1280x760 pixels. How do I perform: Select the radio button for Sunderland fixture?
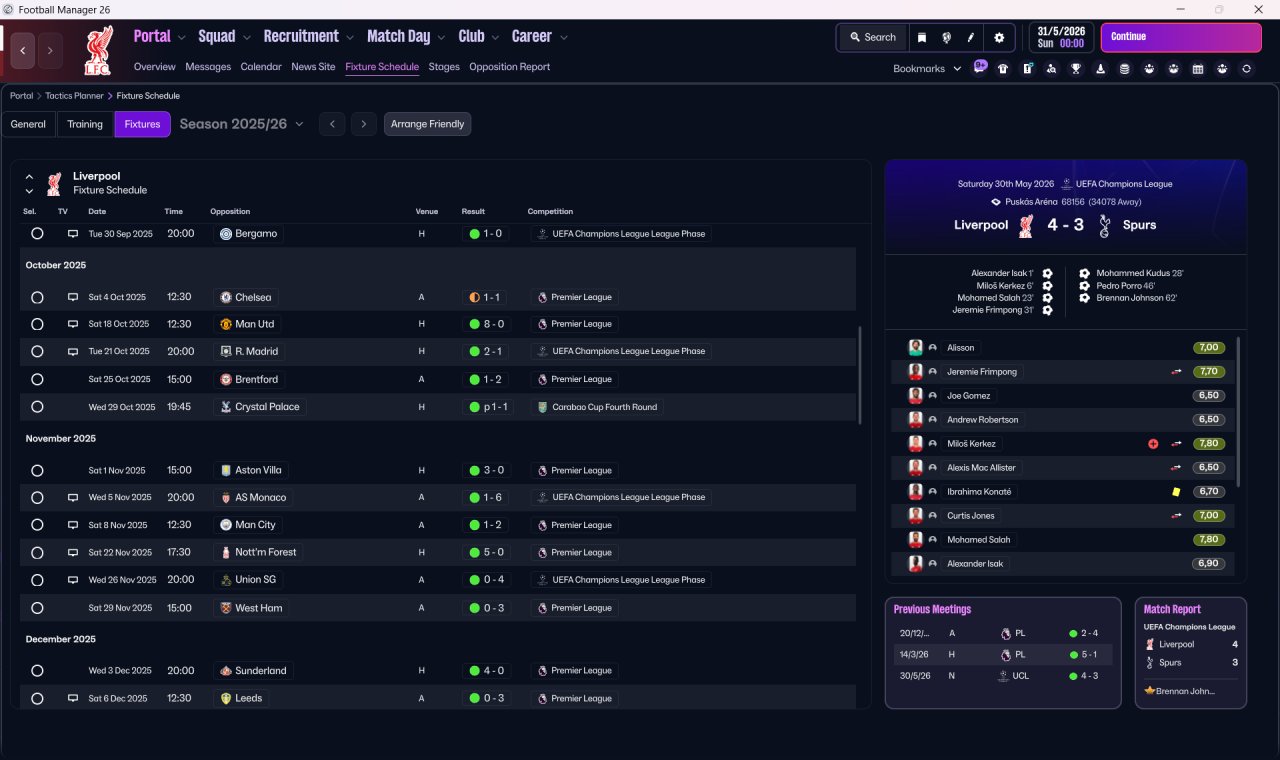coord(37,671)
